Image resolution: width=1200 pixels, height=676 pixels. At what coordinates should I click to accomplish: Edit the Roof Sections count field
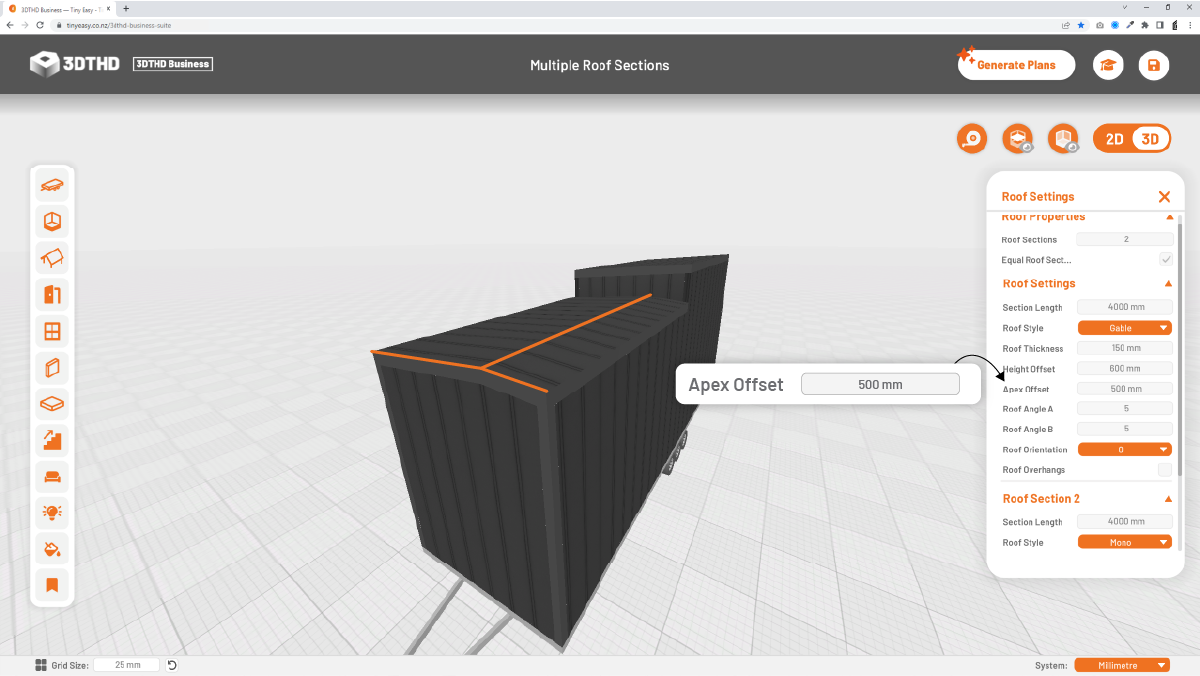(x=1125, y=240)
